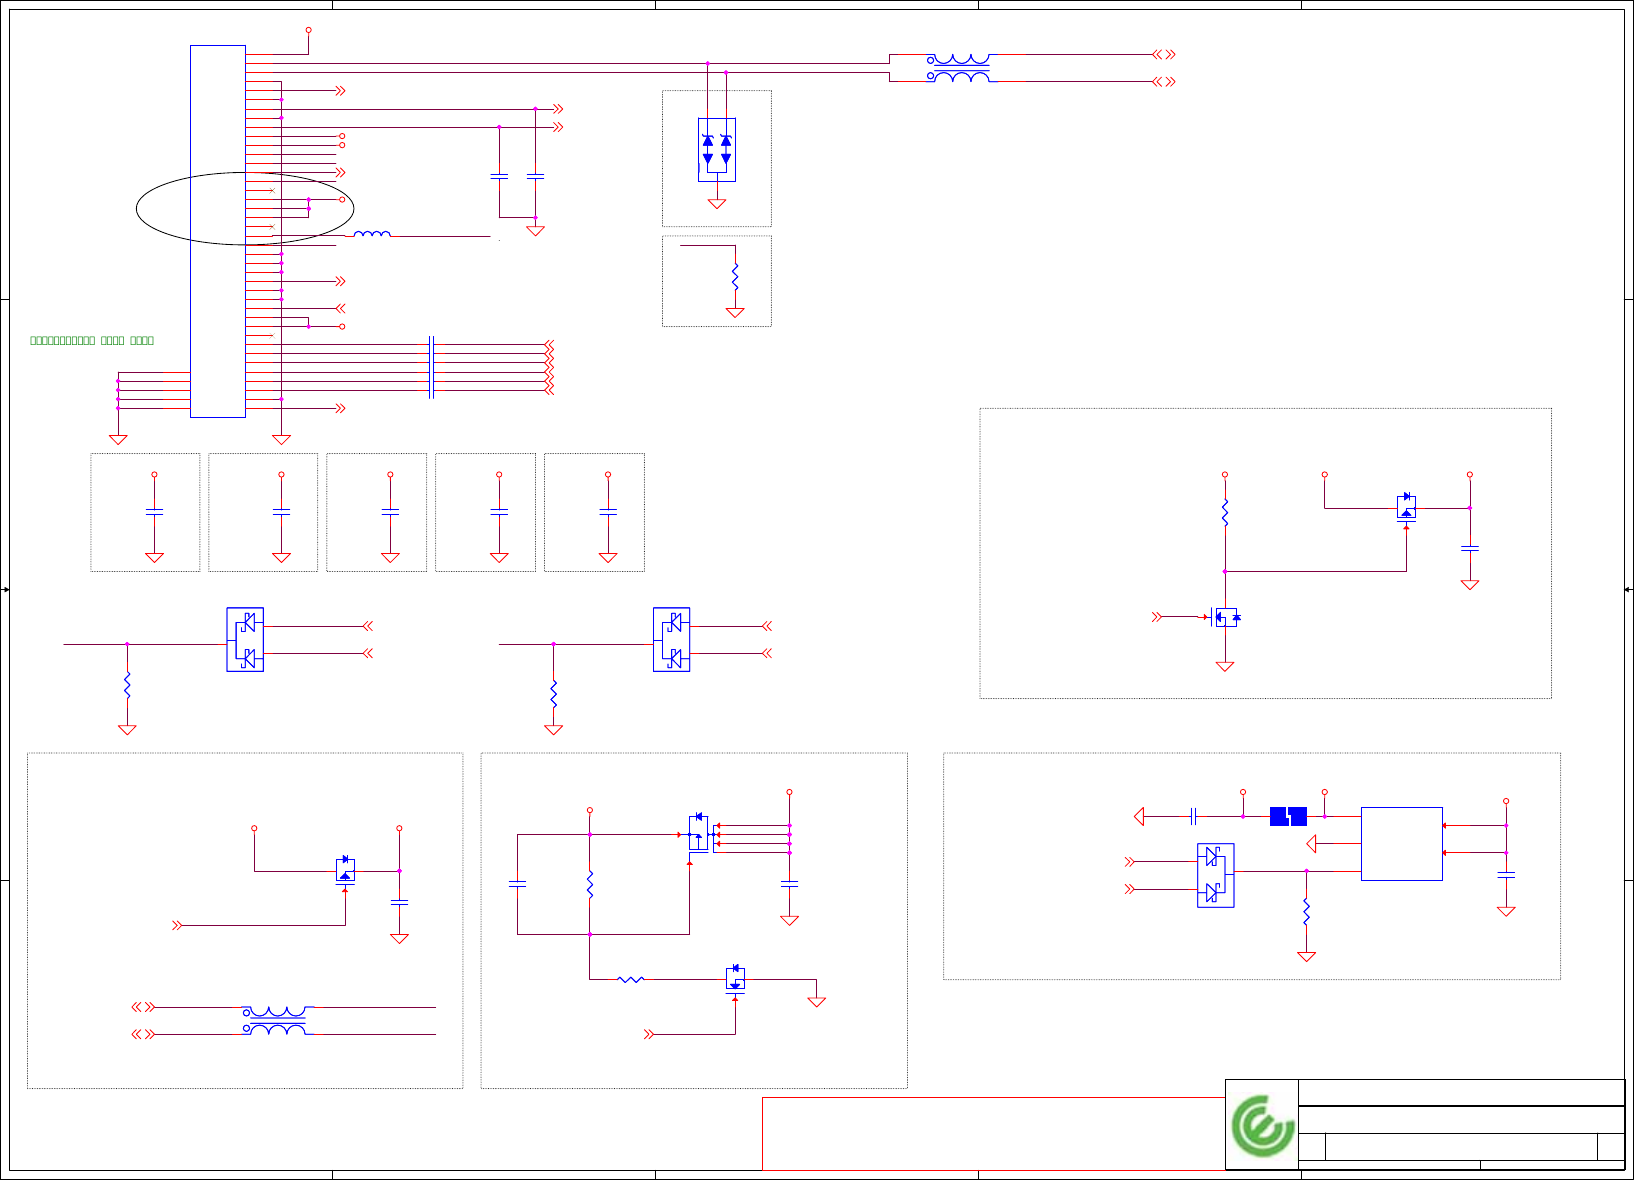Select the common-mode choke at sheet top

tap(961, 68)
